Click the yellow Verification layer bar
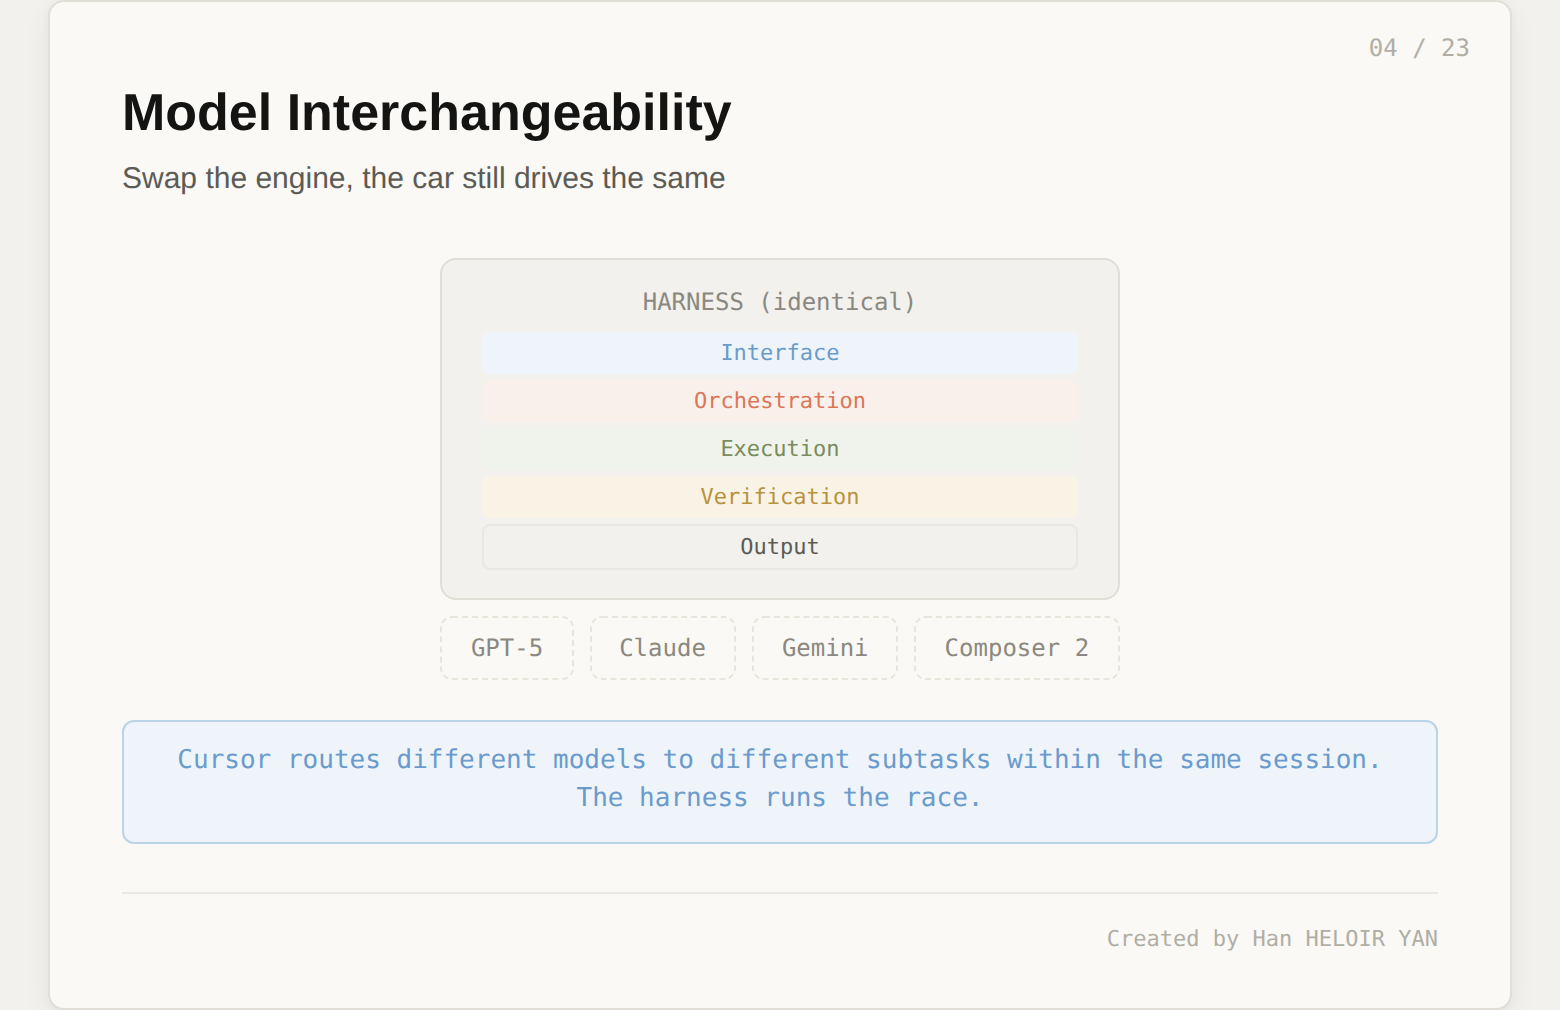This screenshot has height=1010, width=1560. click(779, 497)
